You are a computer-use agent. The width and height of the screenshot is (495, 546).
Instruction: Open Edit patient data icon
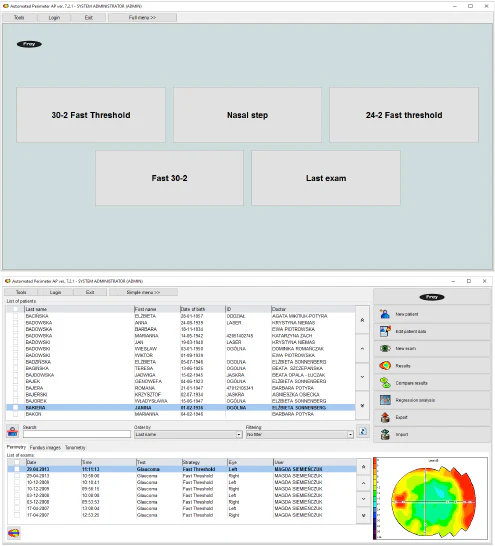tap(385, 331)
